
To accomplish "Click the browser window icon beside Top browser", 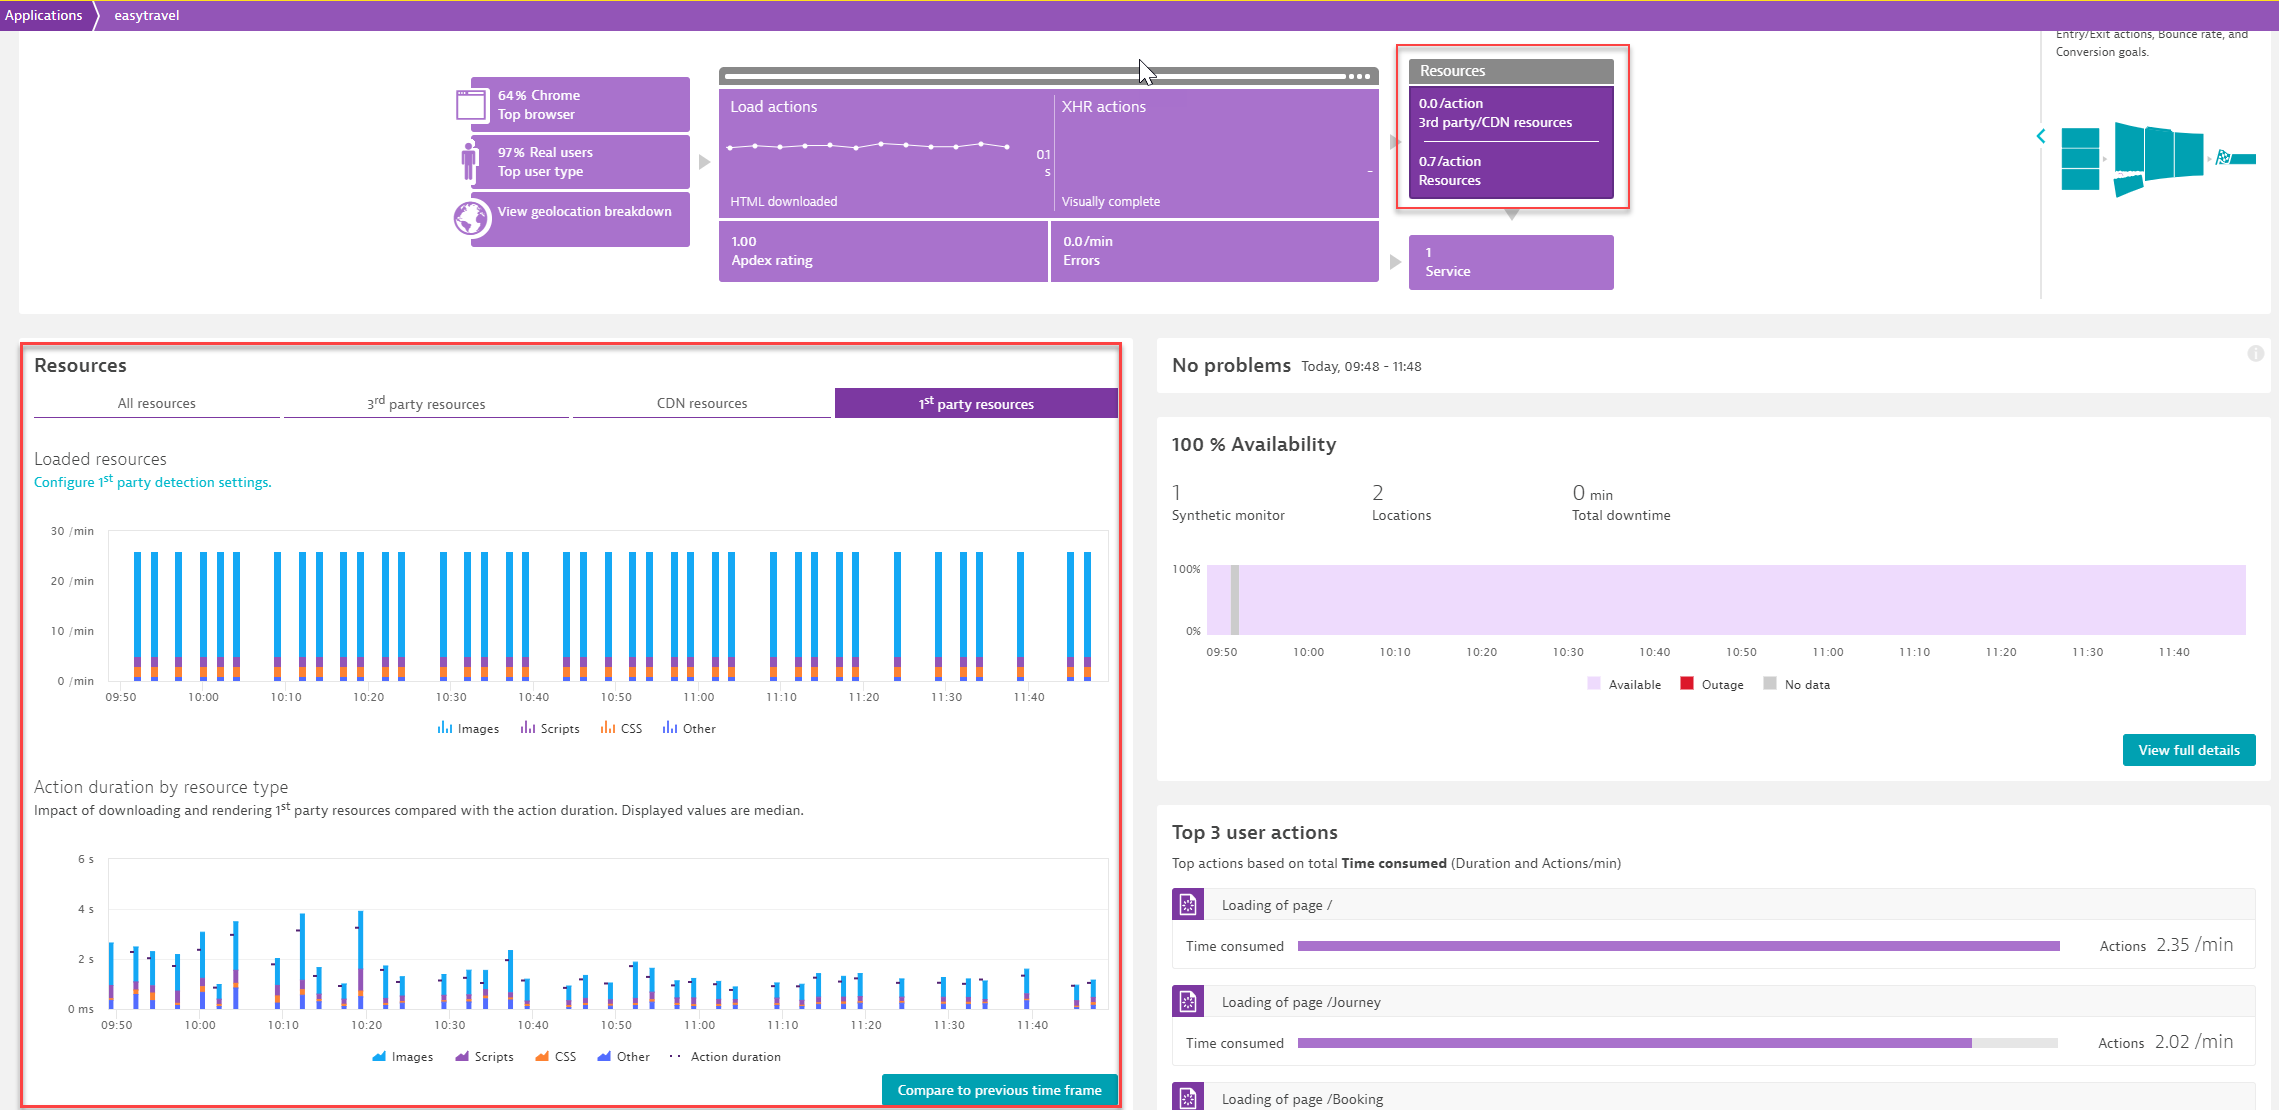I will tap(470, 105).
